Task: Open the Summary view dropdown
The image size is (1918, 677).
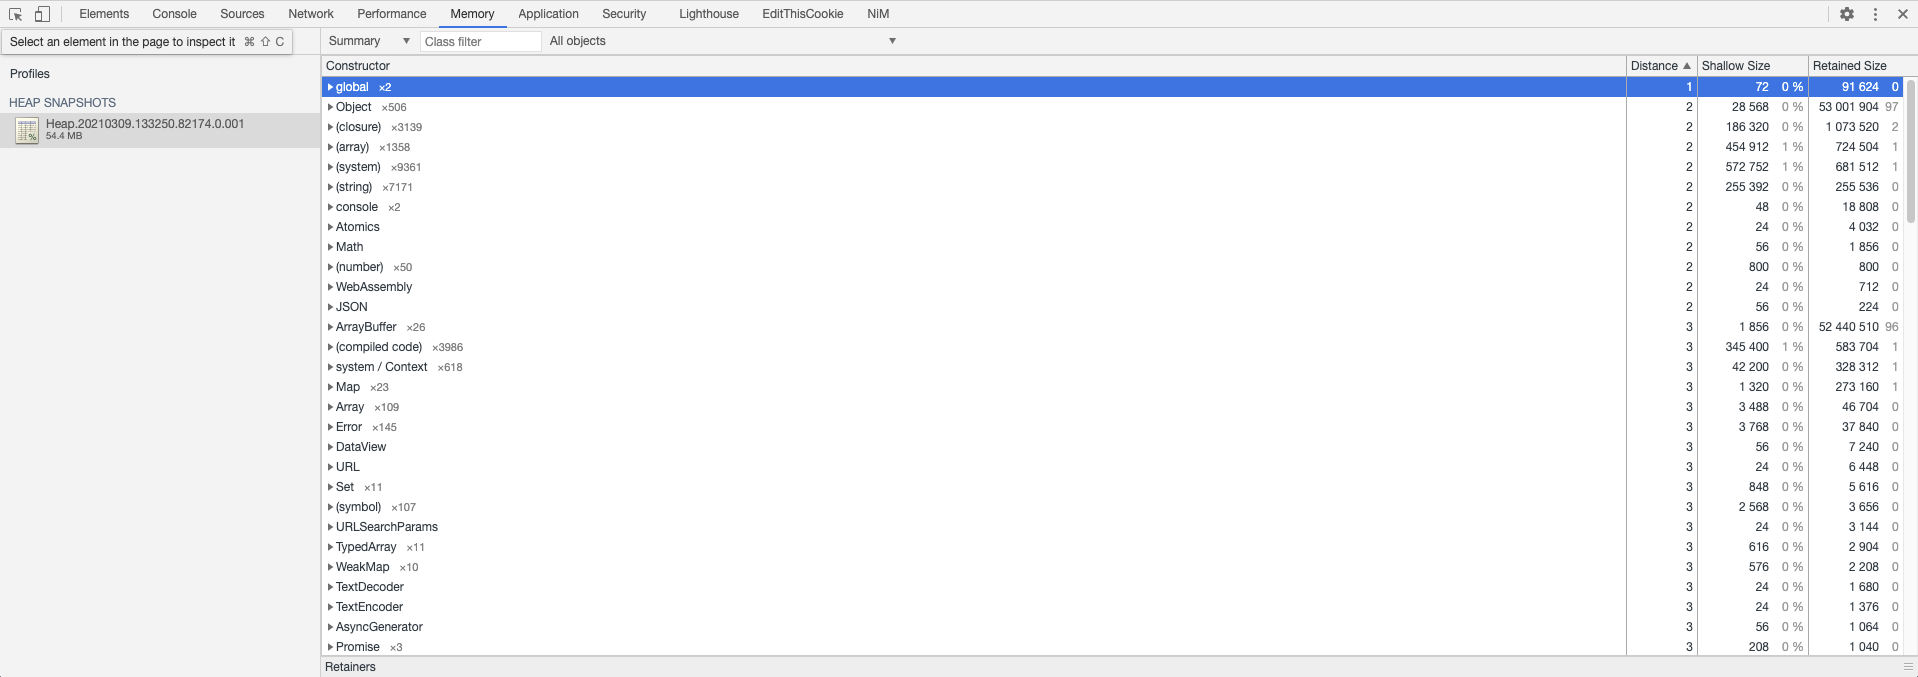Action: [x=369, y=41]
